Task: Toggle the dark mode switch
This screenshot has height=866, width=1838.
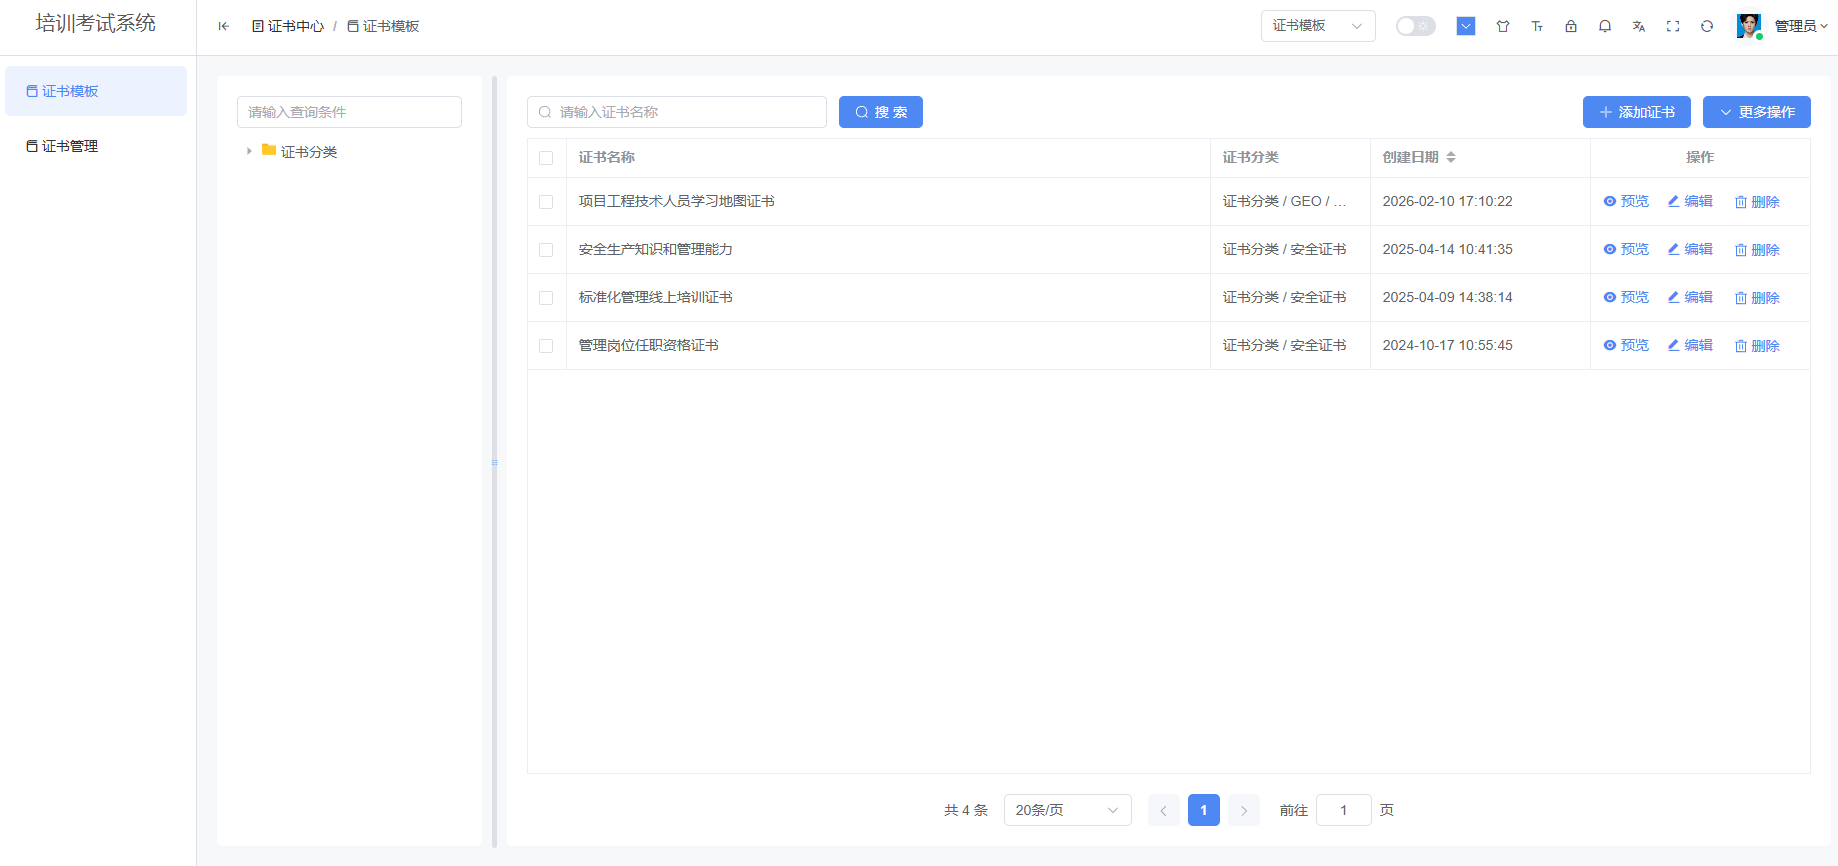Action: point(1415,26)
